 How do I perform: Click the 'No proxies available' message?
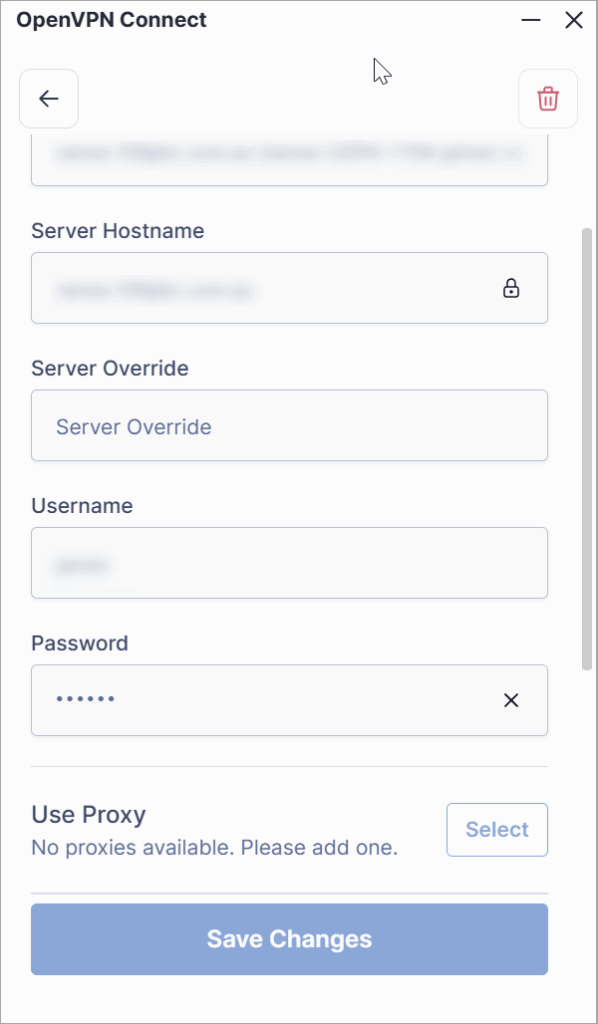click(215, 848)
